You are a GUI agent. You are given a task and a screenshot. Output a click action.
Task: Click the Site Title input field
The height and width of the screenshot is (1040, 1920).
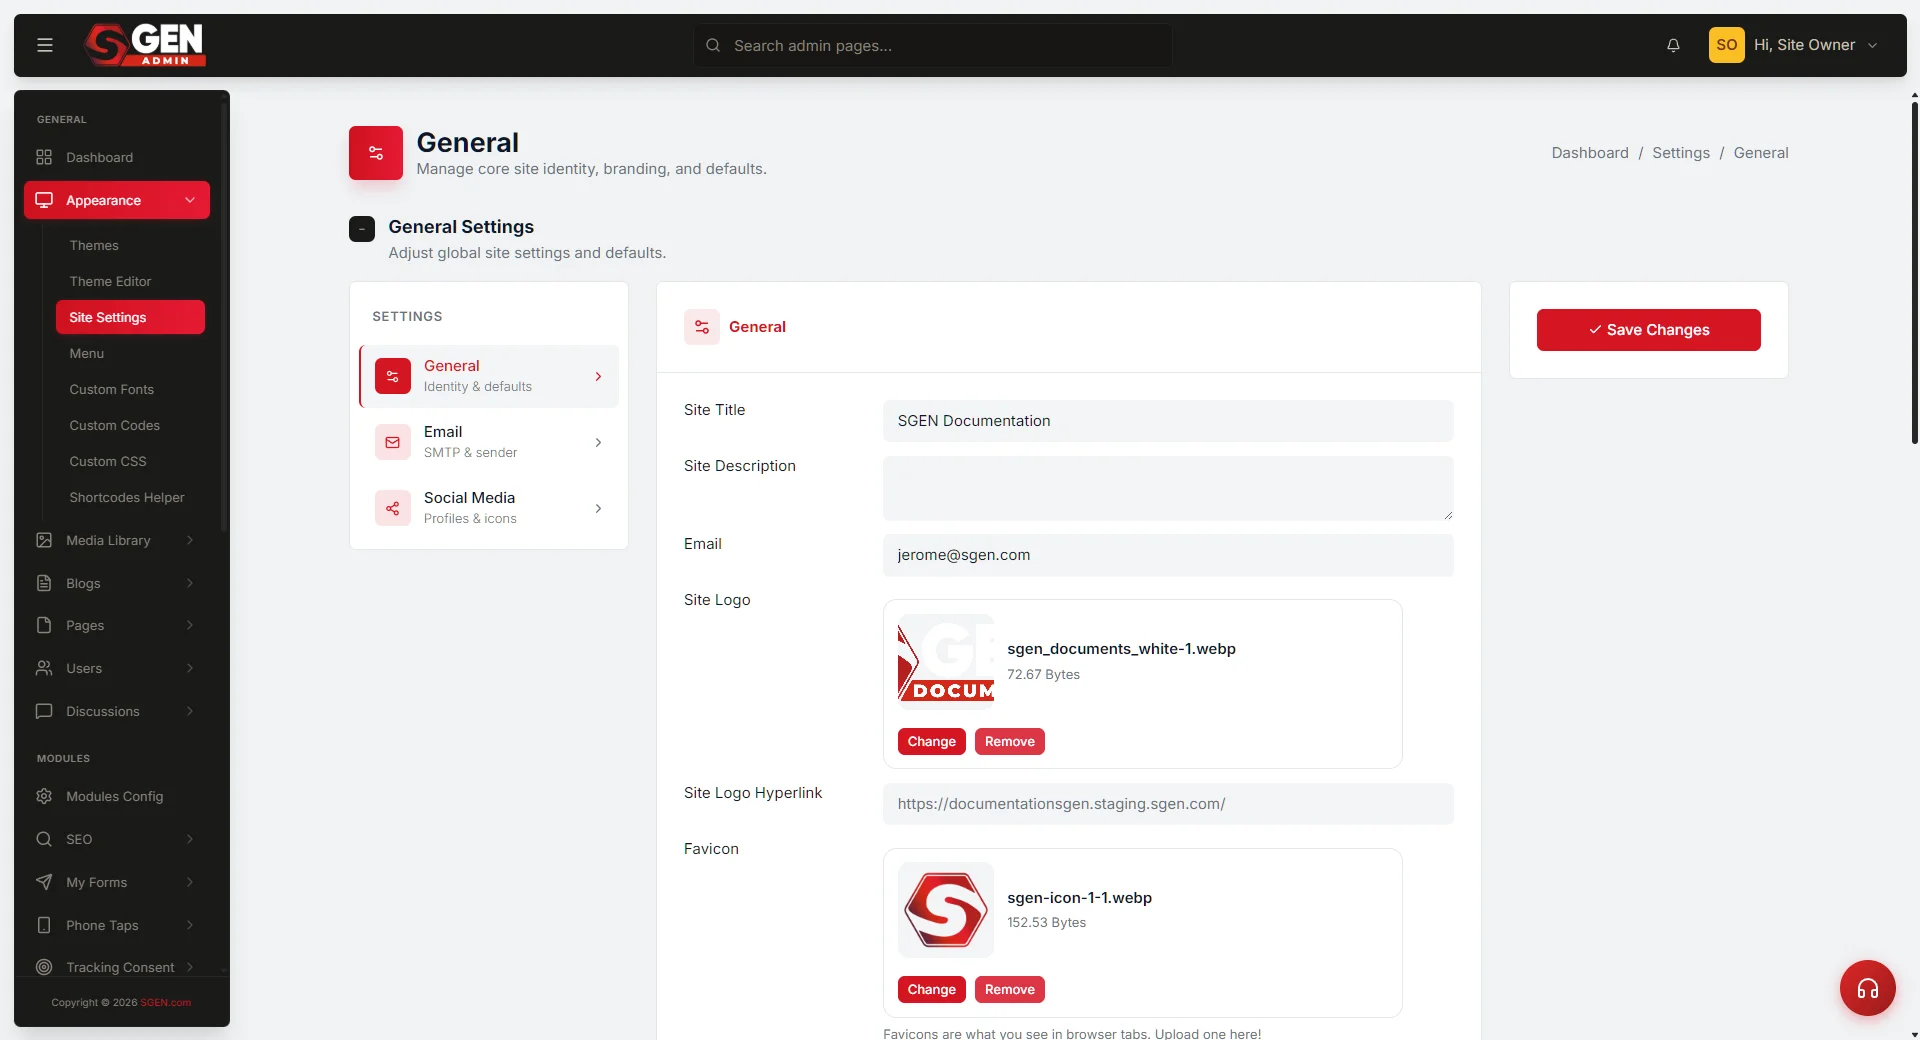pos(1168,421)
